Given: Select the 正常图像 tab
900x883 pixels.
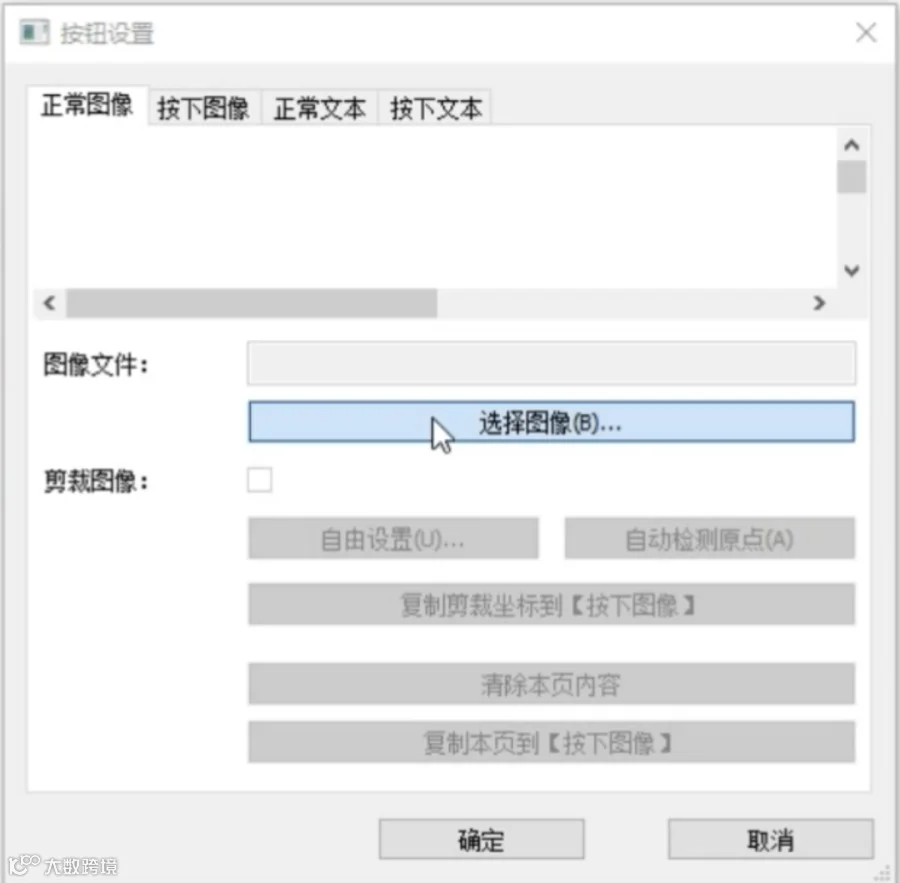Looking at the screenshot, I should point(87,106).
